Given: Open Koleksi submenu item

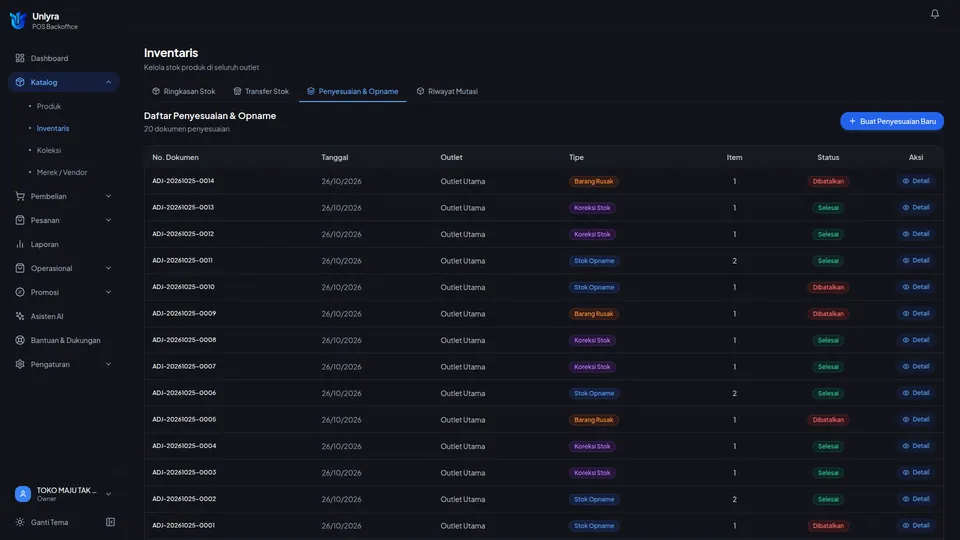Looking at the screenshot, I should point(48,151).
